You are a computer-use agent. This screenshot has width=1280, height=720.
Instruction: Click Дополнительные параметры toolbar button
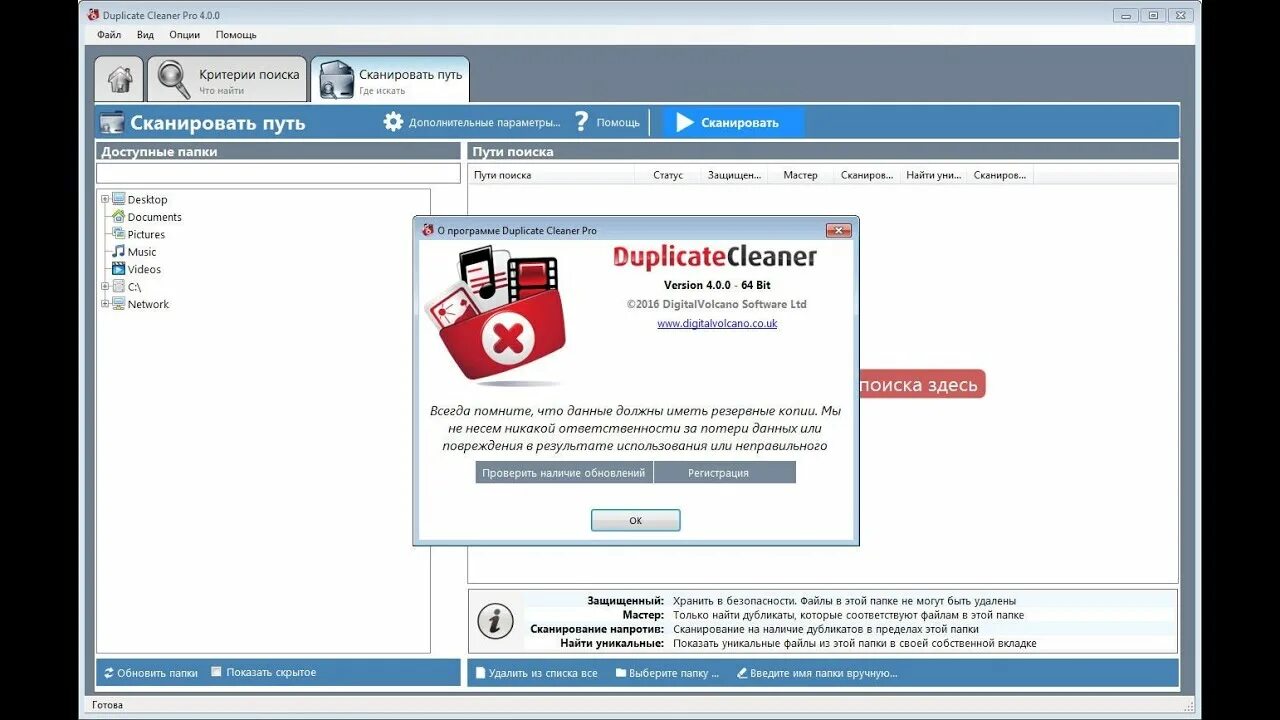(x=472, y=122)
